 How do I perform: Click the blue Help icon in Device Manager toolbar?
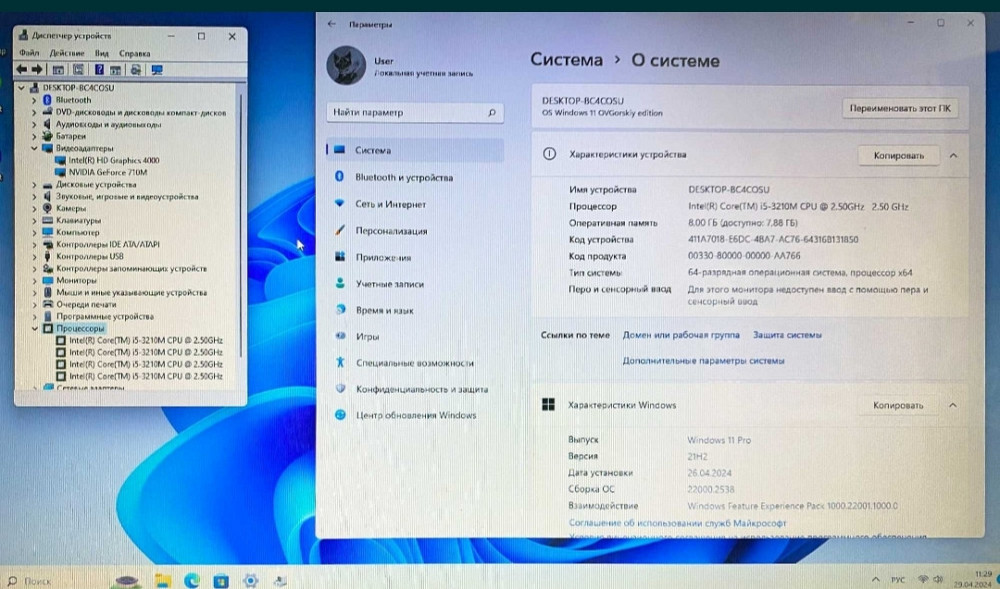pos(100,69)
